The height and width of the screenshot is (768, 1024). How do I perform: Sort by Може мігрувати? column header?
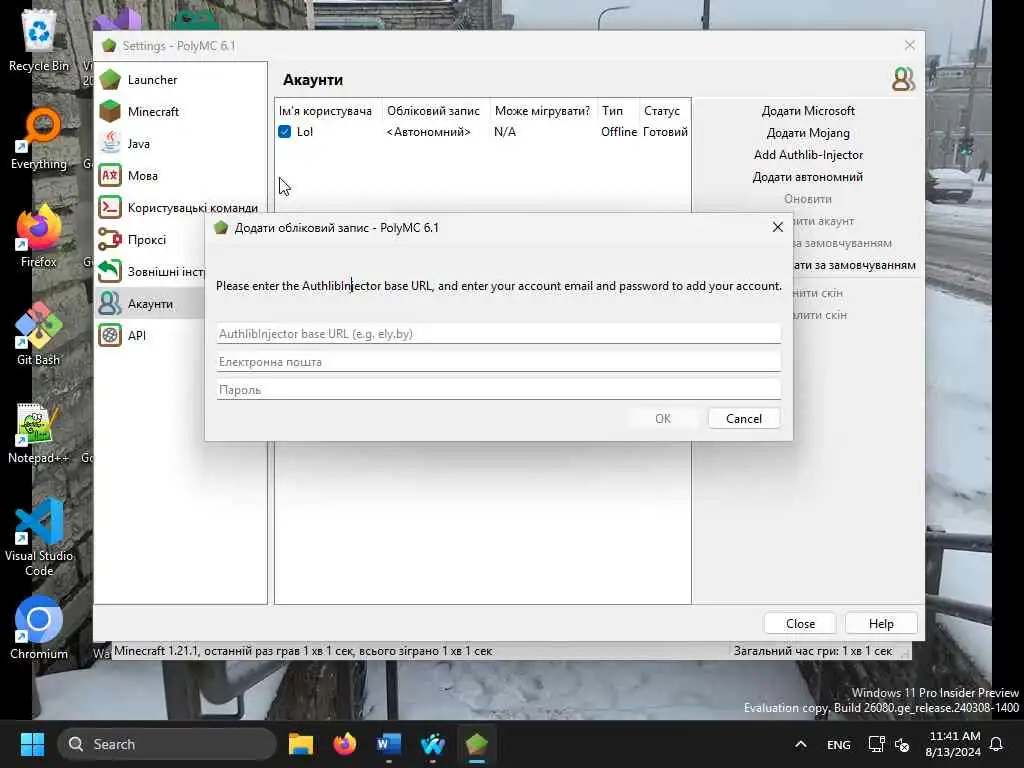pyautogui.click(x=543, y=111)
